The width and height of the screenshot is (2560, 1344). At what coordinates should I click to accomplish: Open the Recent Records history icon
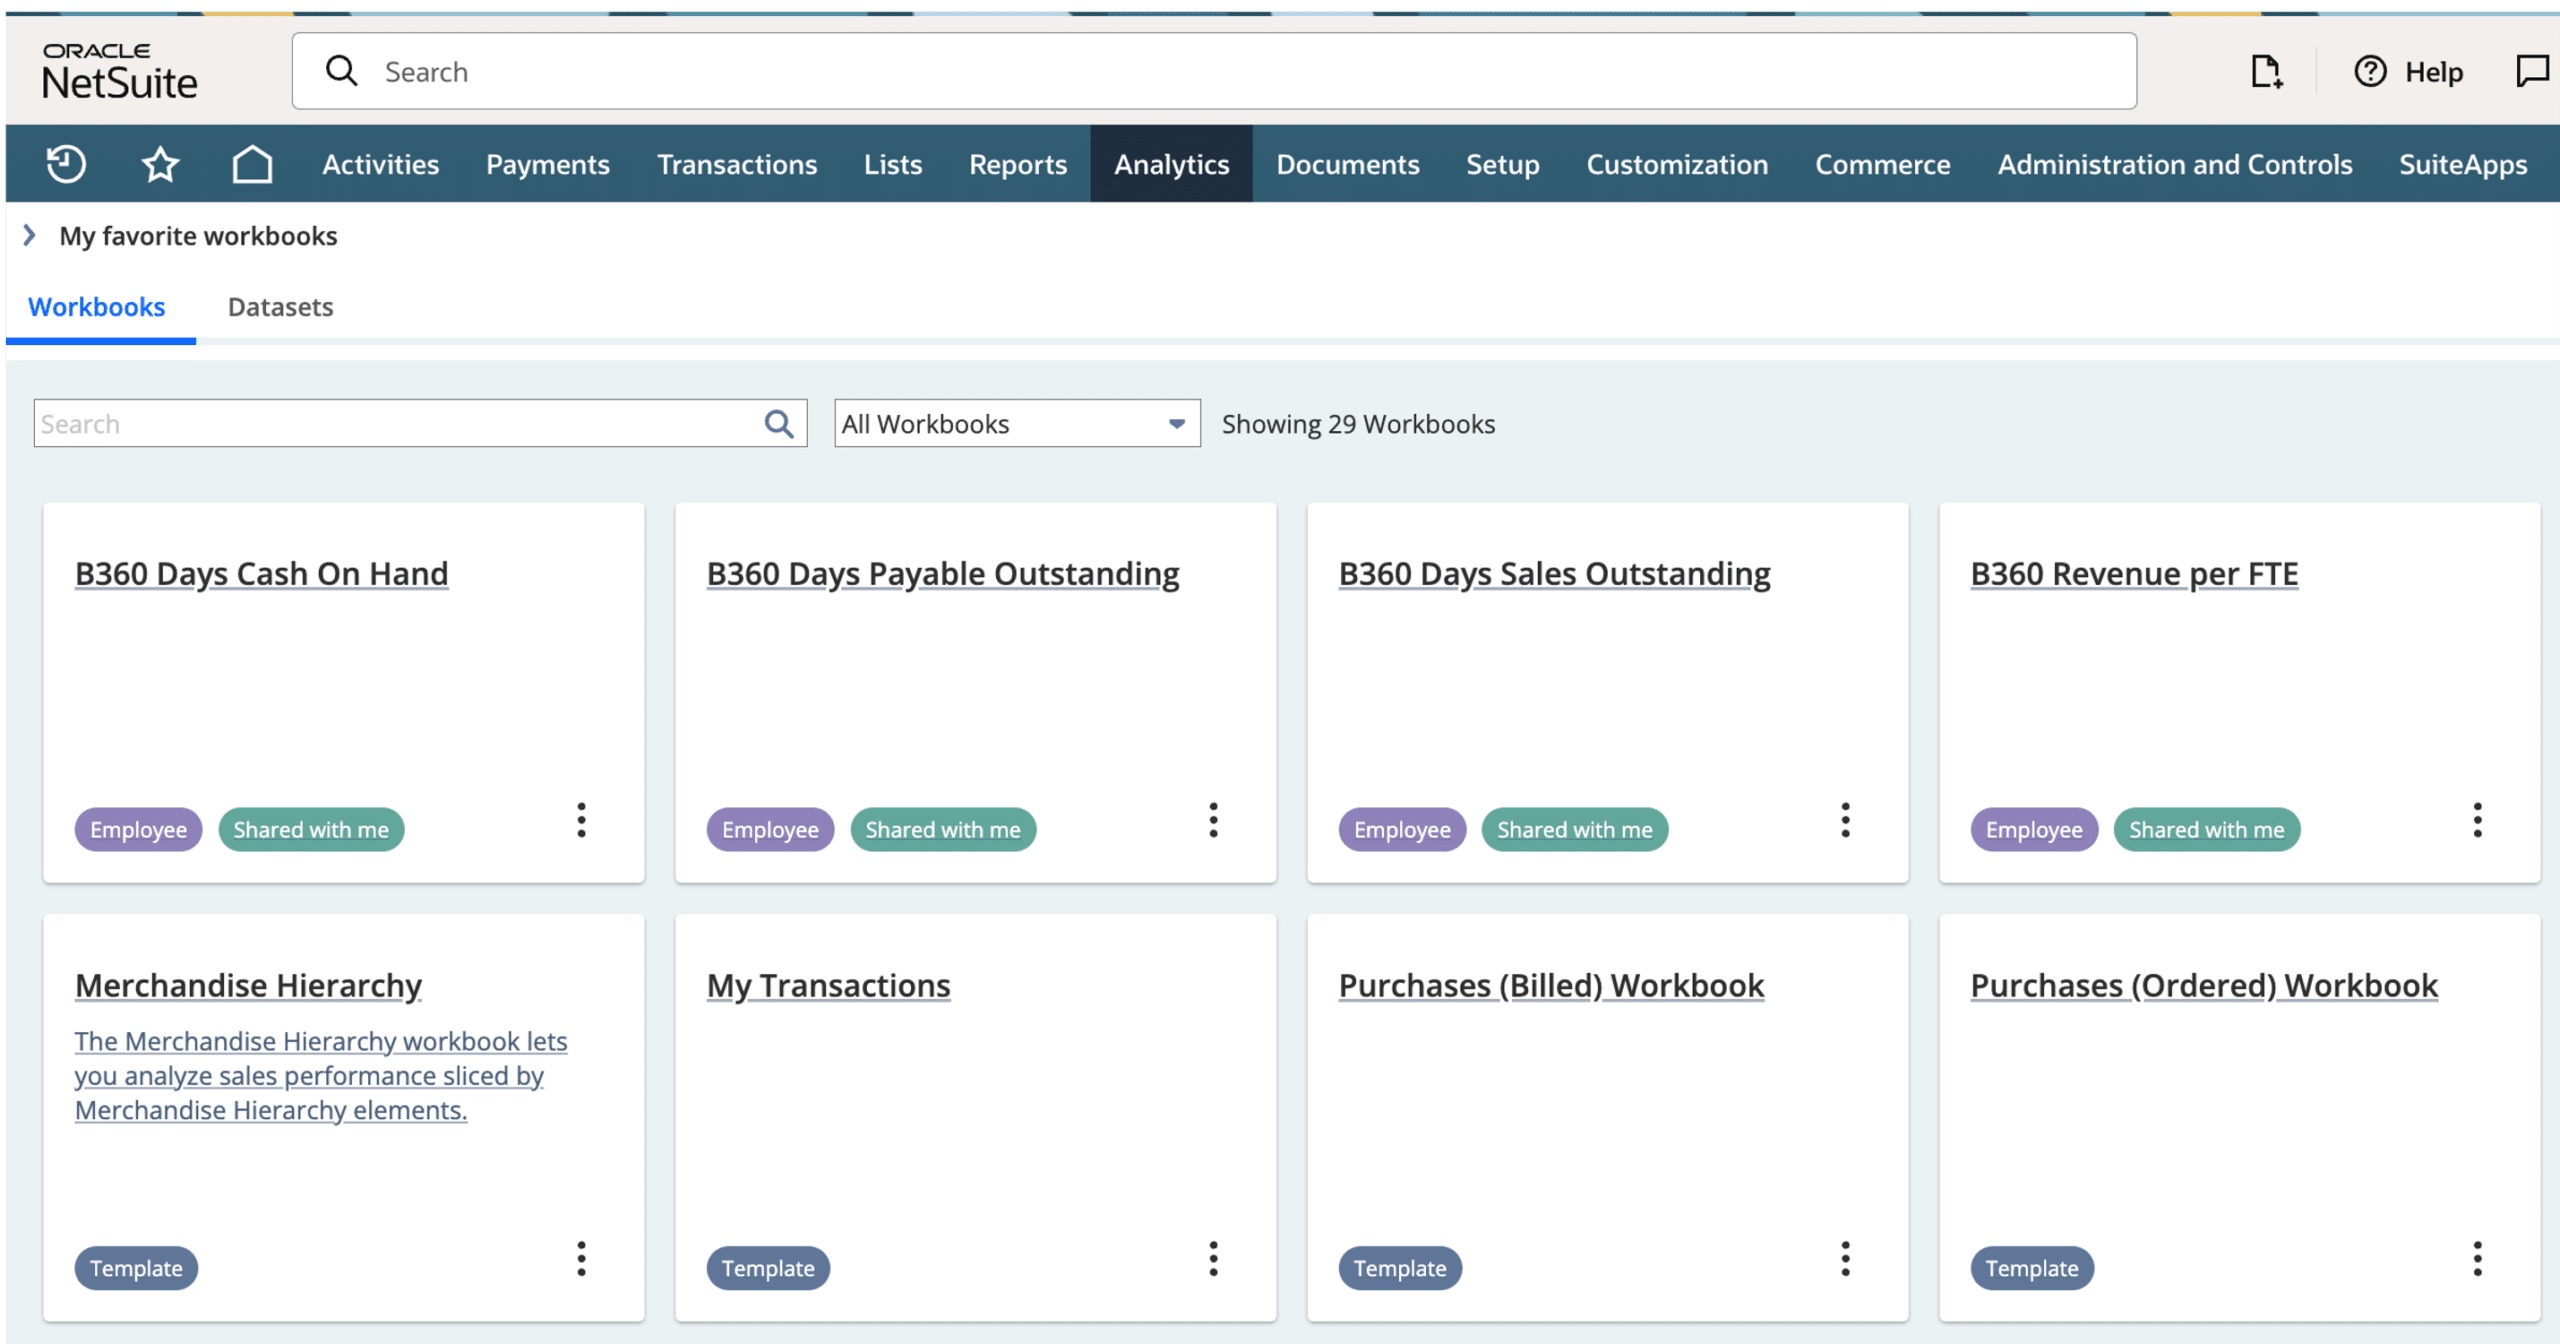(66, 164)
